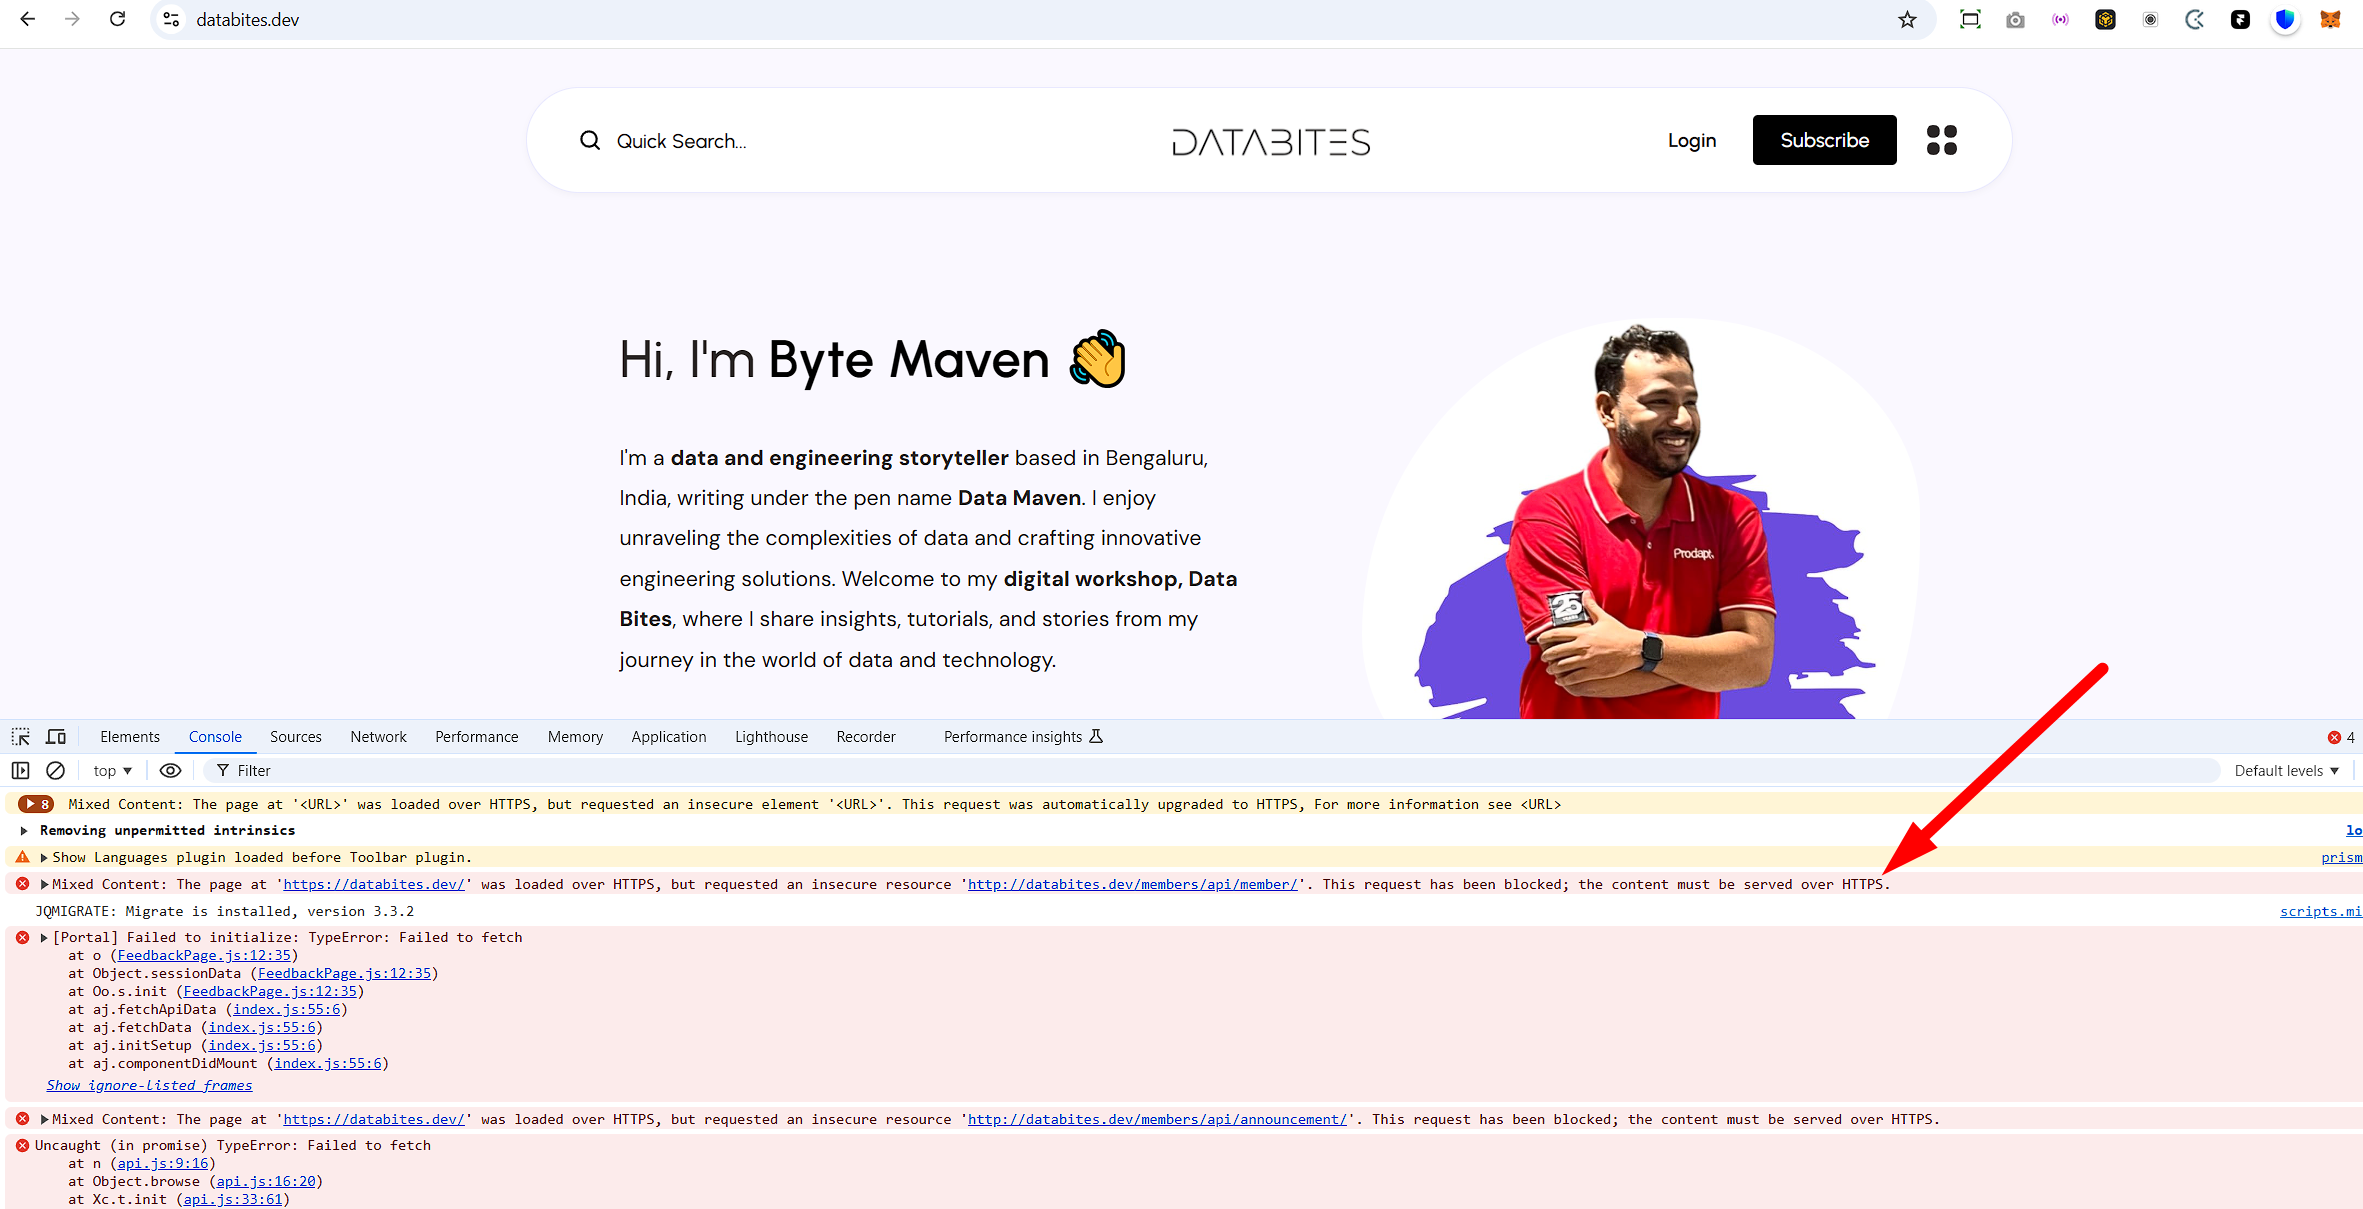Click the Login link
The height and width of the screenshot is (1209, 2363).
click(1692, 141)
